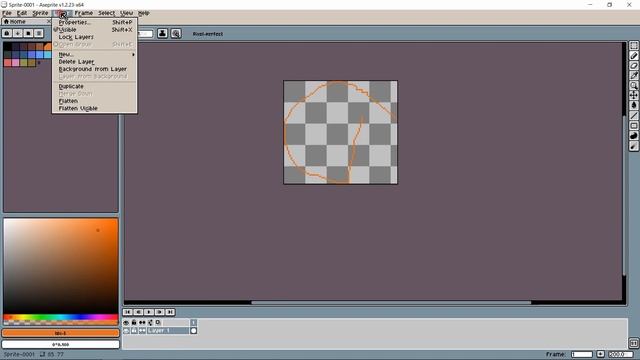Choose Background from Layer

tap(94, 69)
